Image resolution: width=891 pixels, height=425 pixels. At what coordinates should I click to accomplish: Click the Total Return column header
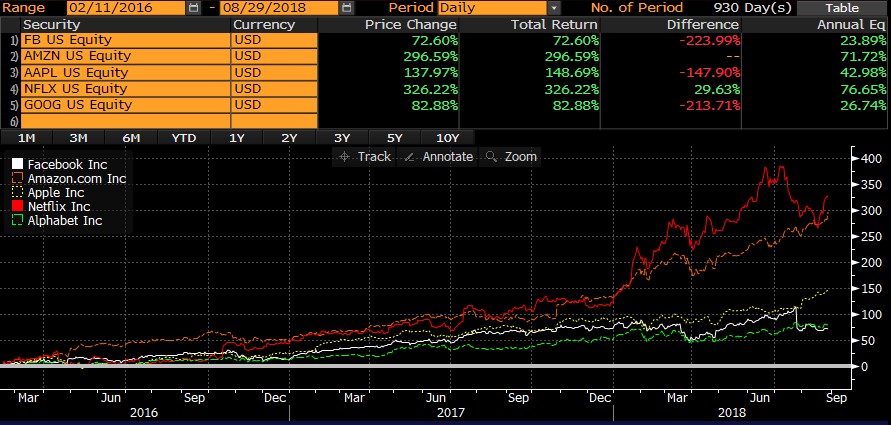(554, 25)
